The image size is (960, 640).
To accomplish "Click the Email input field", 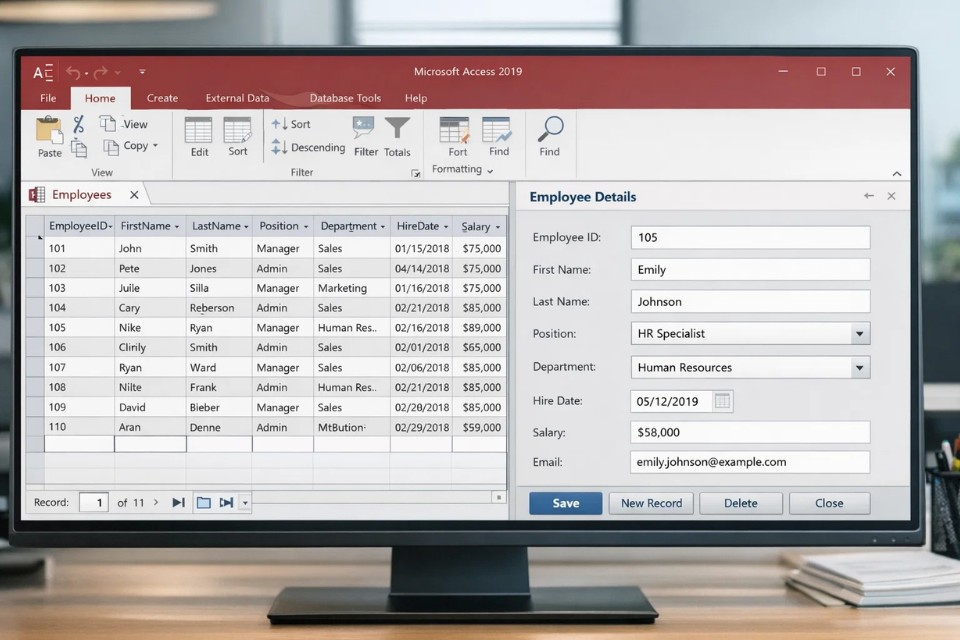I will [x=750, y=462].
